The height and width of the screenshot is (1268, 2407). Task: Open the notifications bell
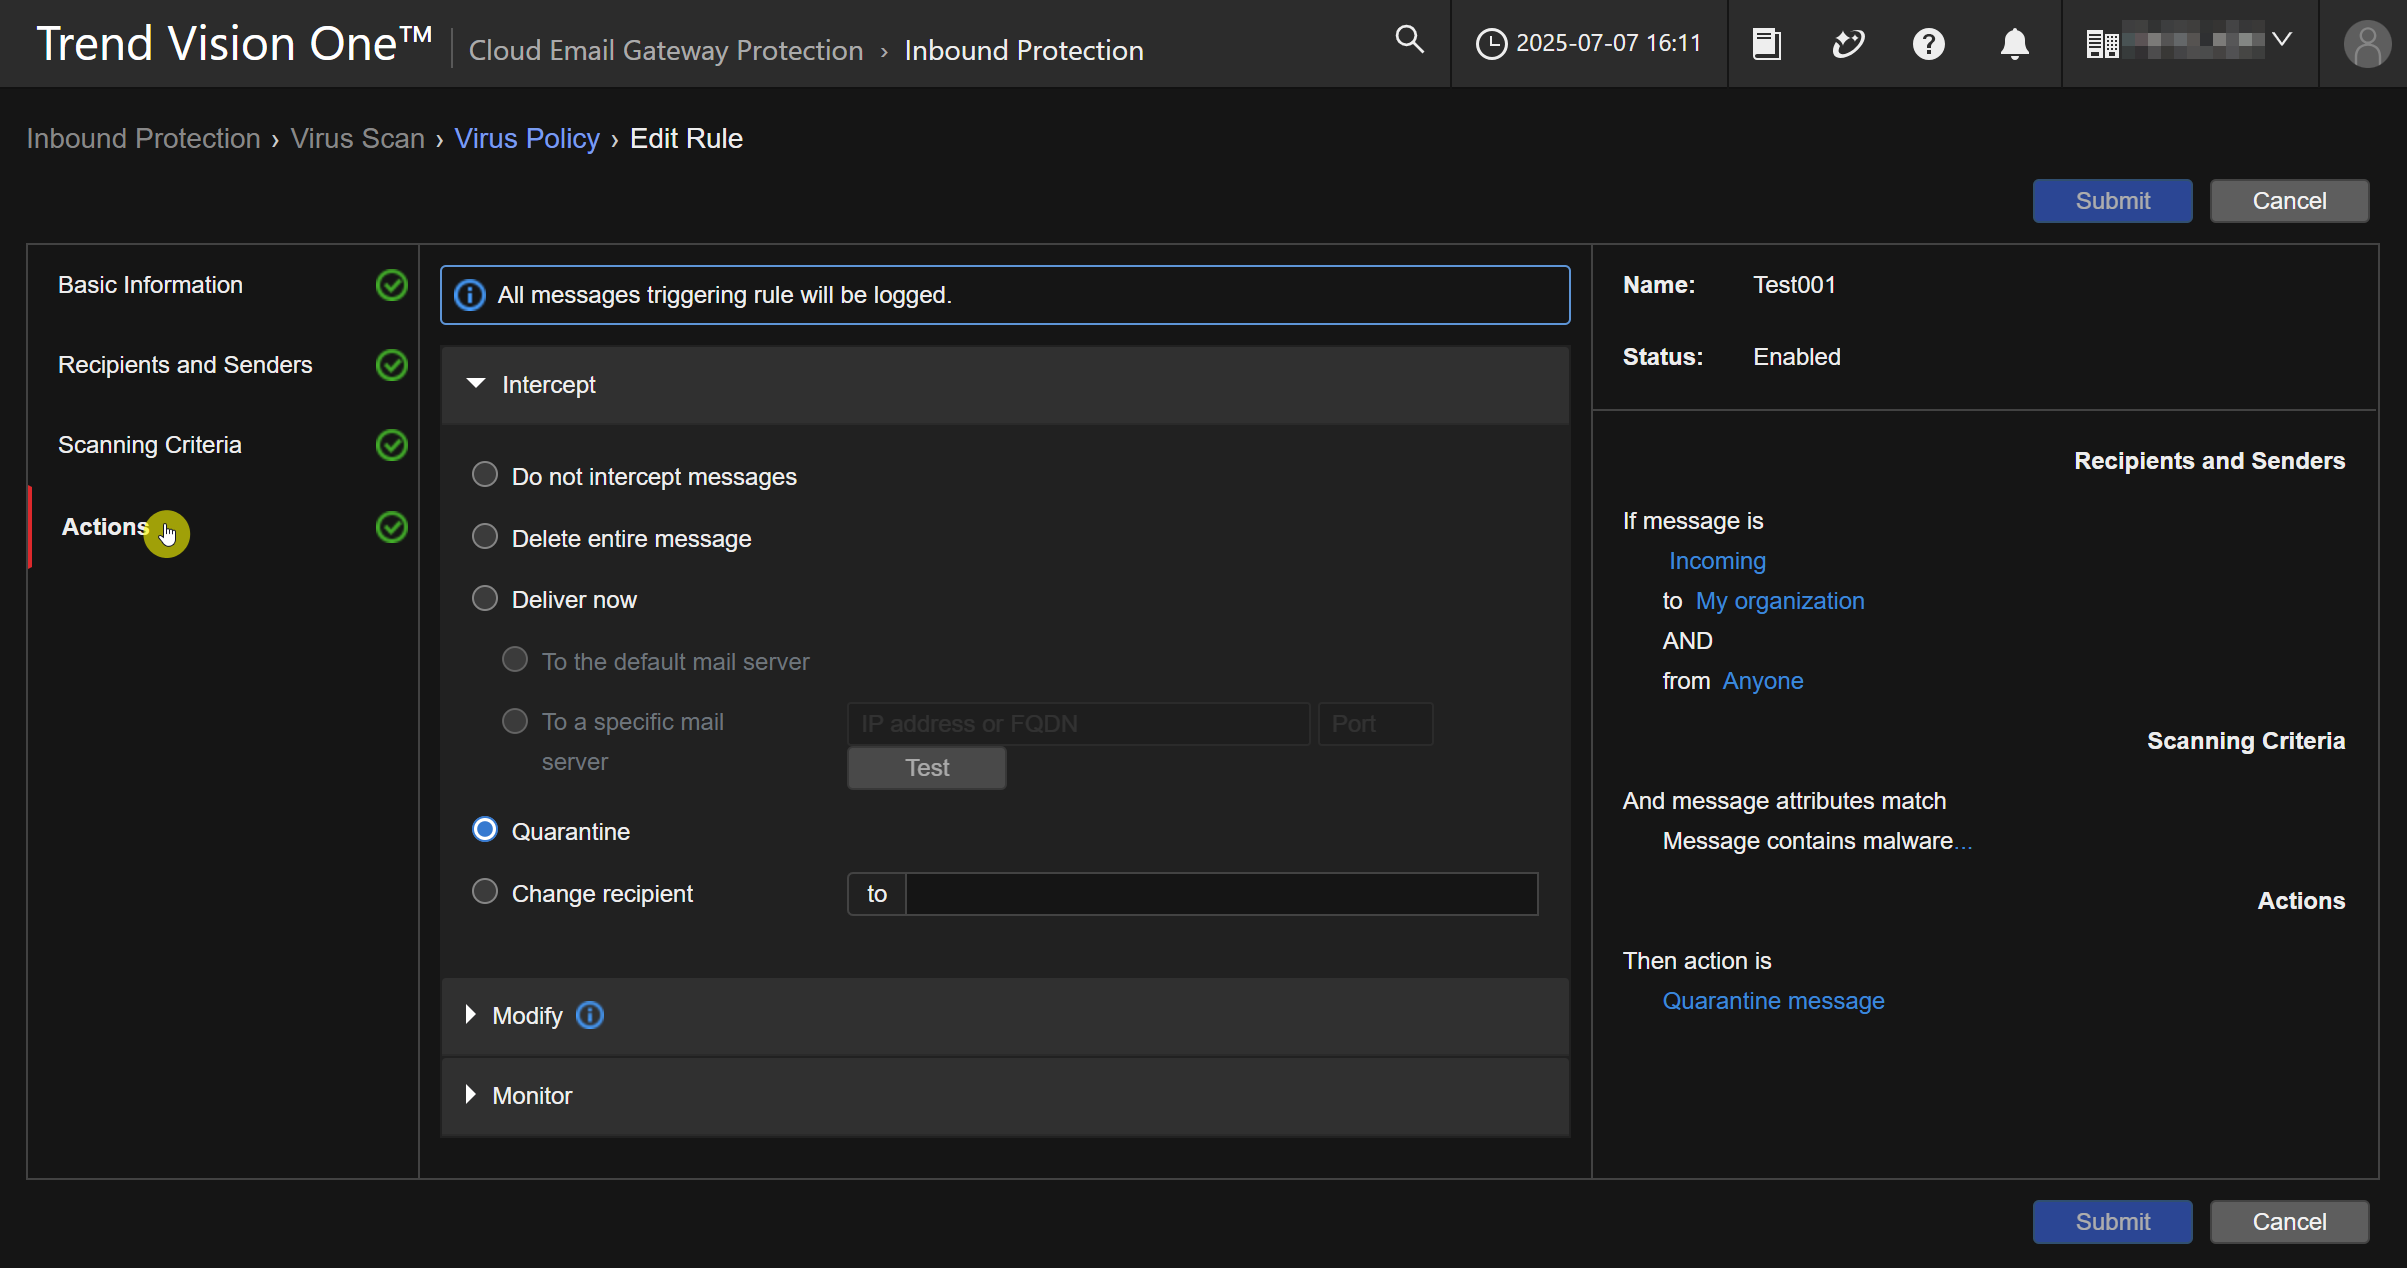(x=2014, y=44)
